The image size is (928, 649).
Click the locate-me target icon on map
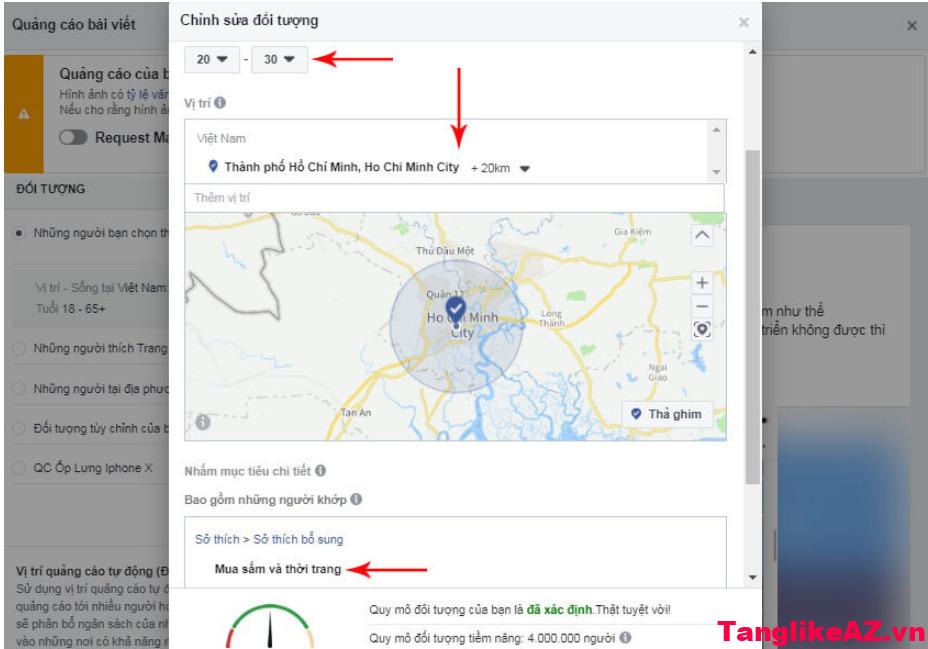tap(702, 330)
